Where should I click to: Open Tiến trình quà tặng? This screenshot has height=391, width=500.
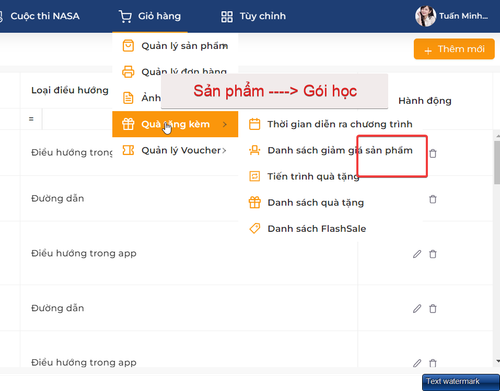[x=331, y=176]
